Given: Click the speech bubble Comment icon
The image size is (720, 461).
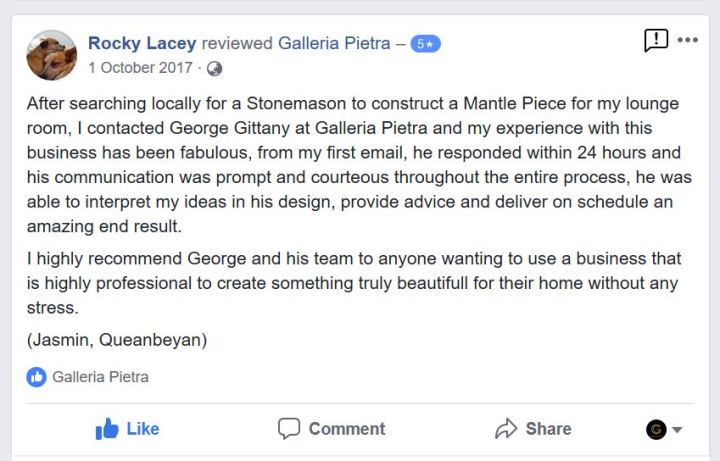Looking at the screenshot, I should coord(289,429).
